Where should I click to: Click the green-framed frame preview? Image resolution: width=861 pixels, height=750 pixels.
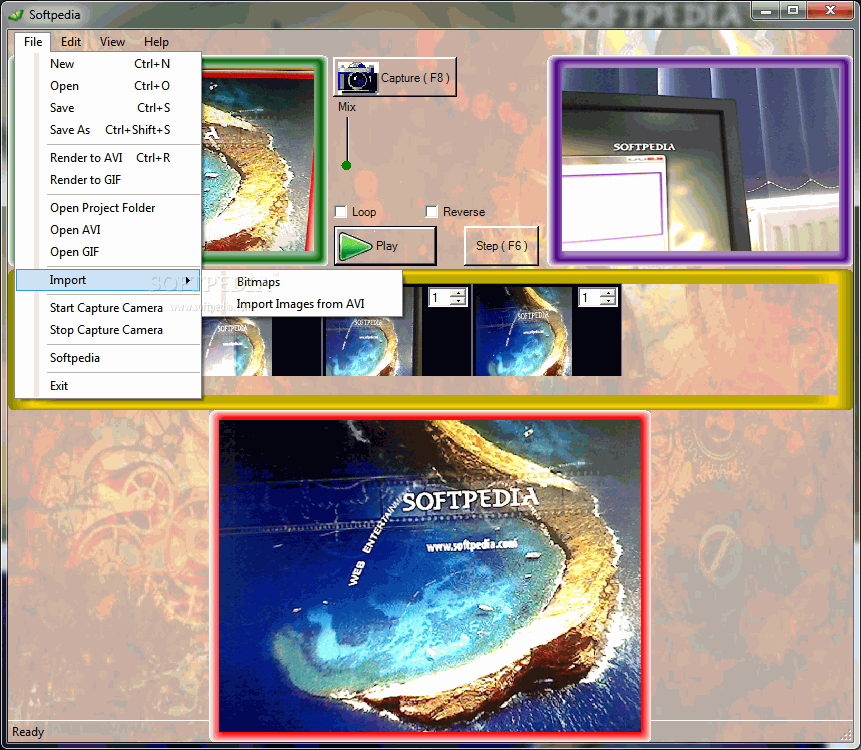(x=261, y=160)
